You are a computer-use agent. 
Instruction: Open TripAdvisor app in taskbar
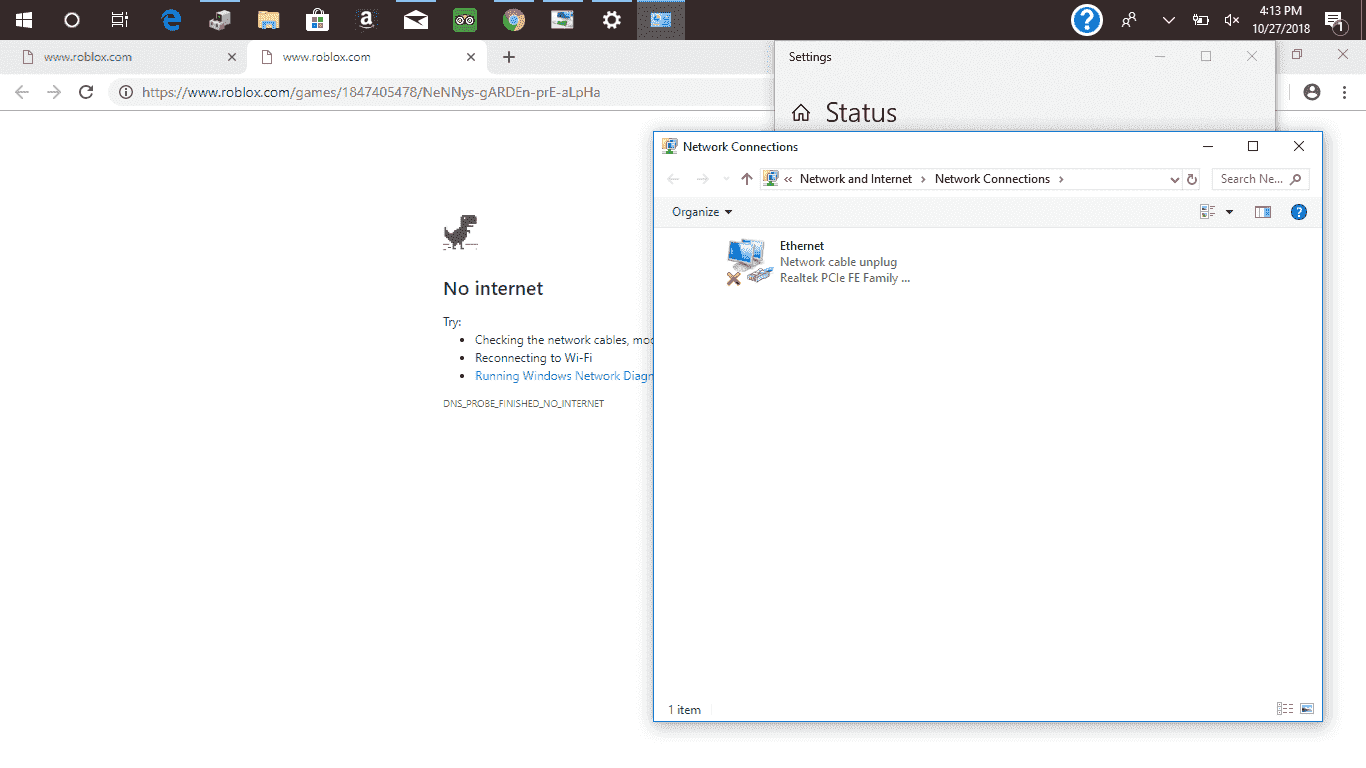465,19
